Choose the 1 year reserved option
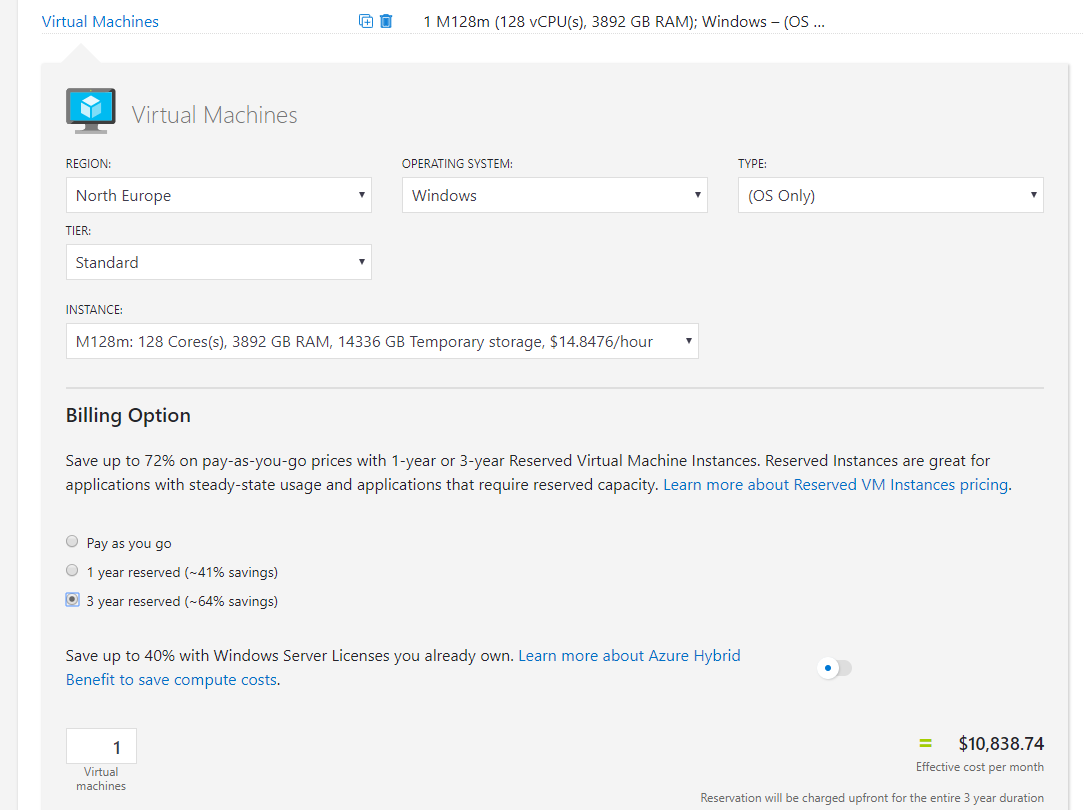The height and width of the screenshot is (810, 1083). pyautogui.click(x=72, y=571)
